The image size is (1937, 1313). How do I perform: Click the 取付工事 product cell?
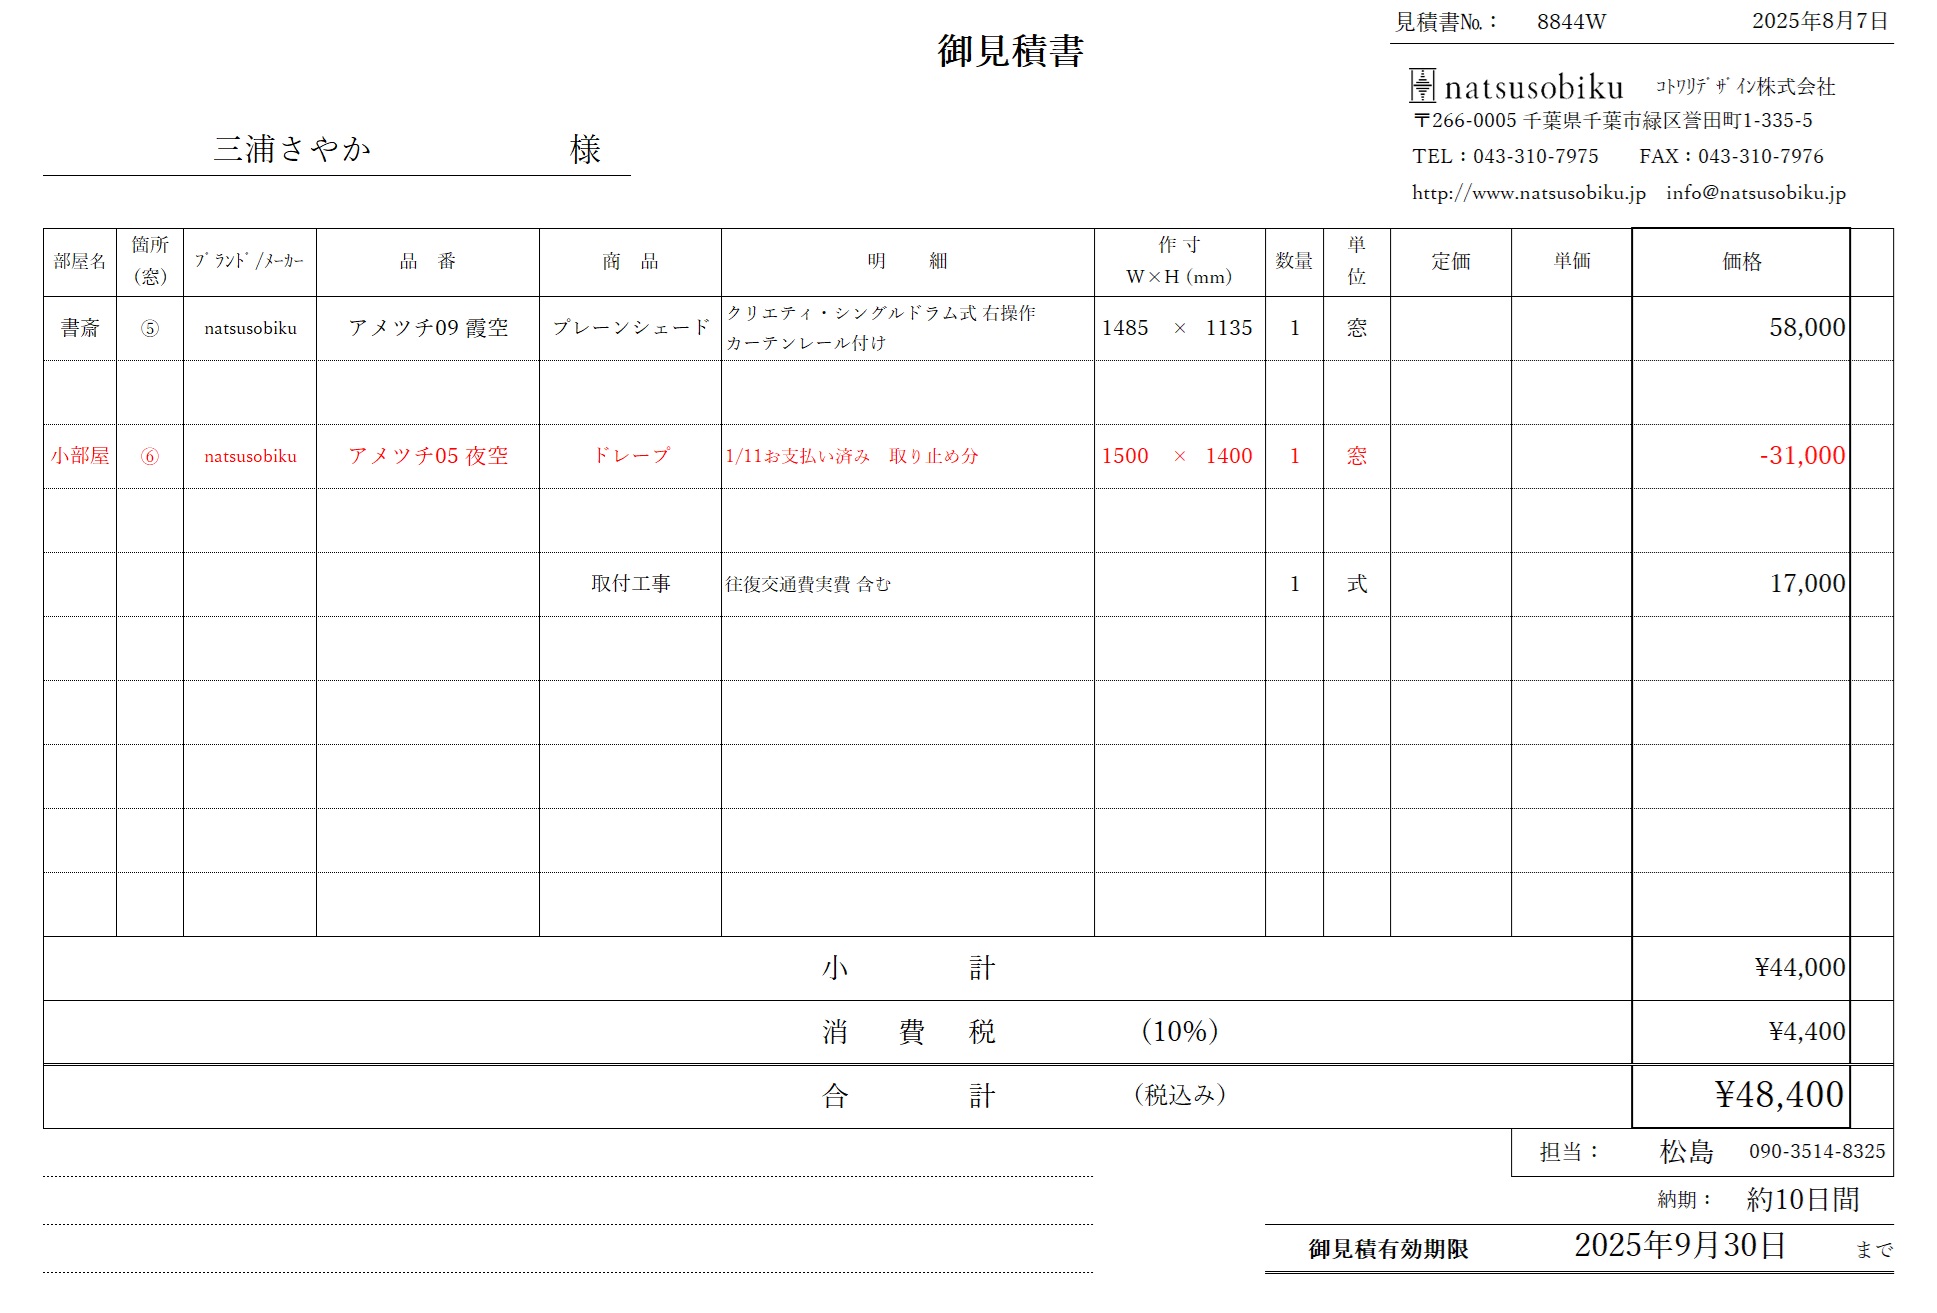pos(630,584)
